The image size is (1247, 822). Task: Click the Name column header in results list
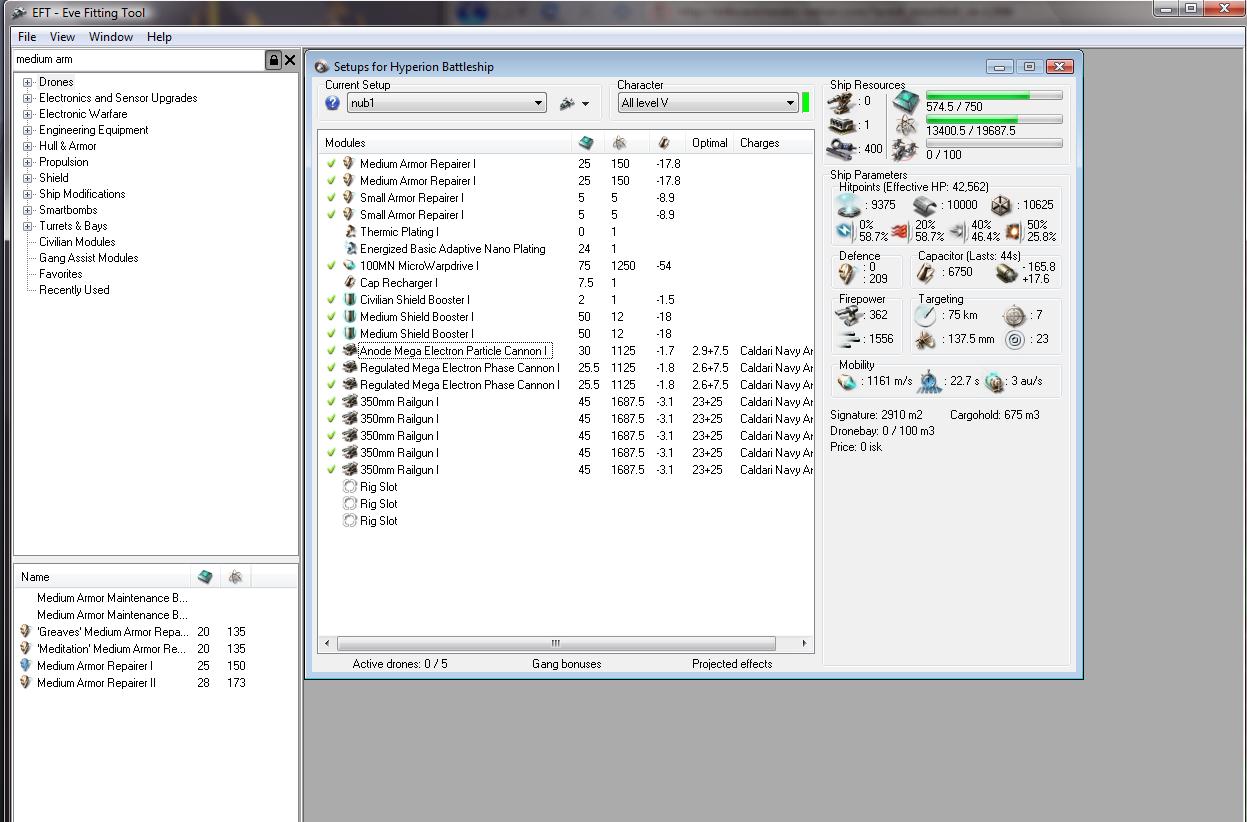(x=102, y=577)
